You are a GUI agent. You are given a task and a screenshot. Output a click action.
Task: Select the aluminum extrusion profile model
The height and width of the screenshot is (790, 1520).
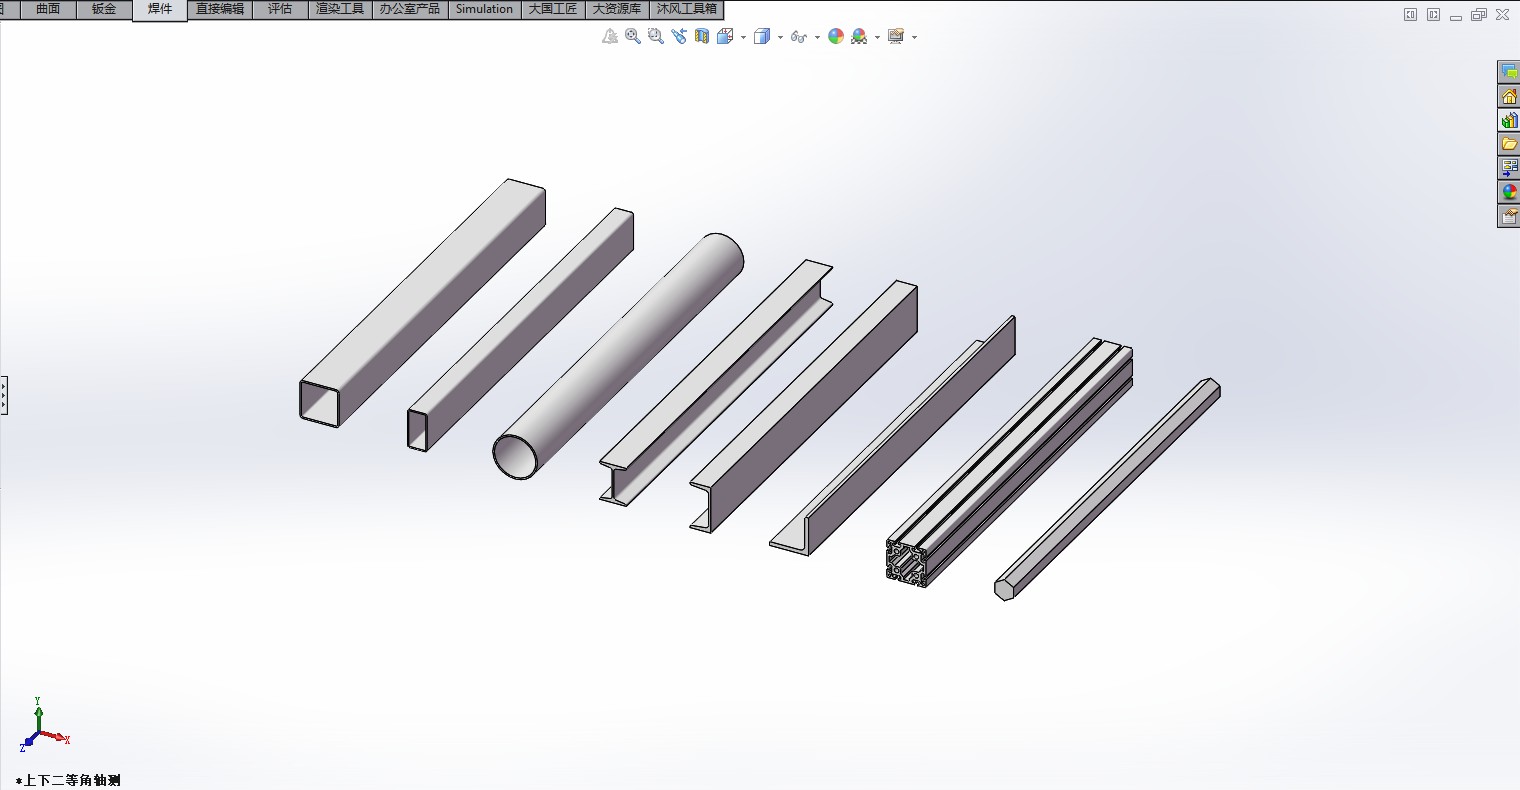pos(1008,462)
